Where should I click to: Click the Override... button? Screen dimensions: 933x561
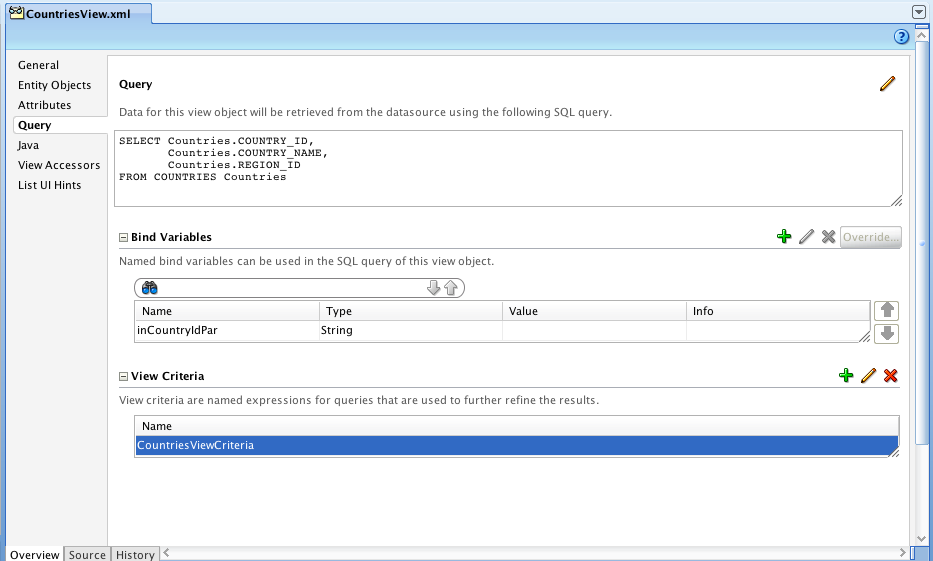[x=871, y=237]
